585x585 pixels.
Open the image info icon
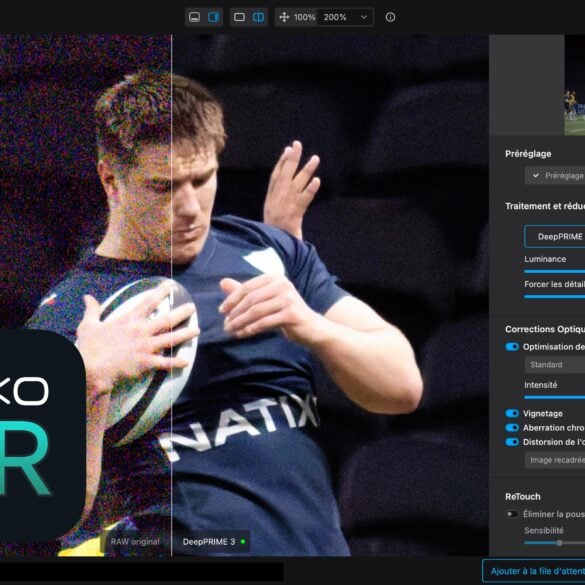pyautogui.click(x=390, y=17)
